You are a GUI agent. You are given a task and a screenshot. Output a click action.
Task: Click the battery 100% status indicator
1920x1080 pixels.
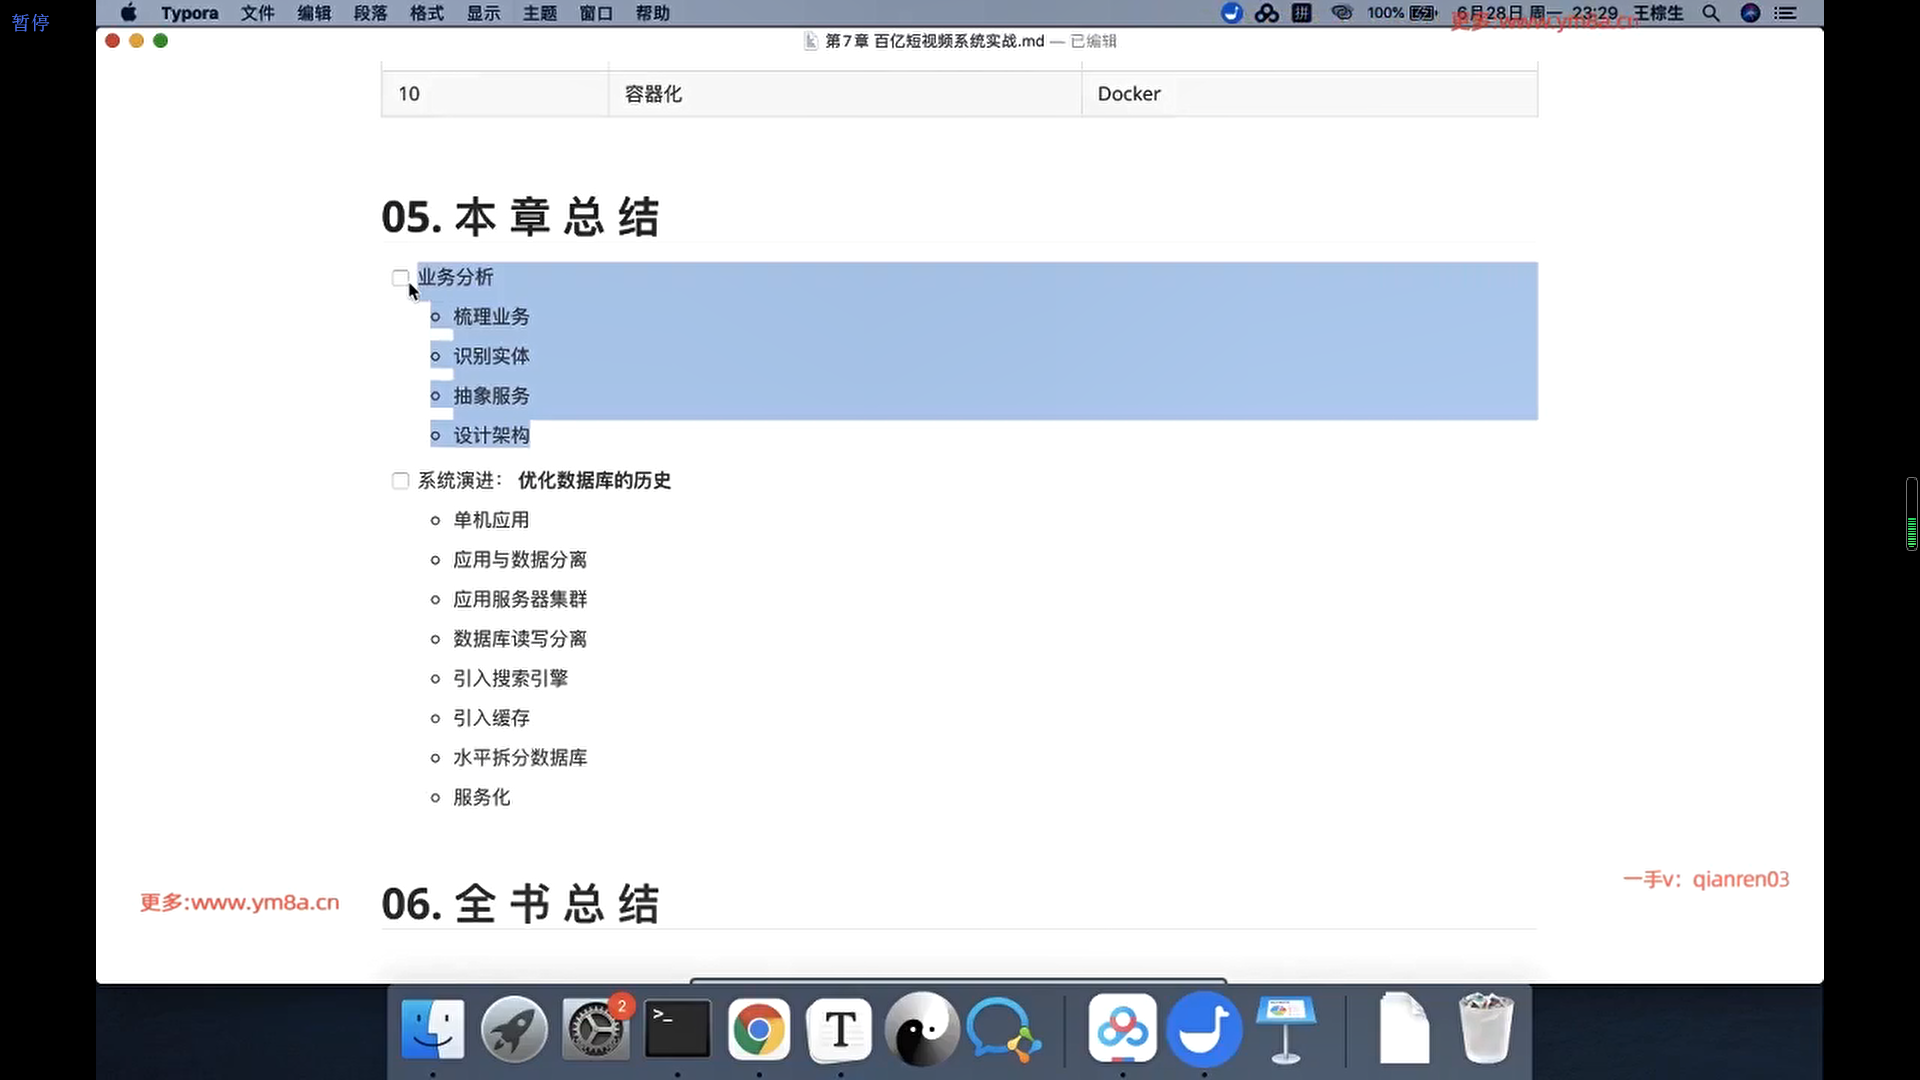point(1401,13)
